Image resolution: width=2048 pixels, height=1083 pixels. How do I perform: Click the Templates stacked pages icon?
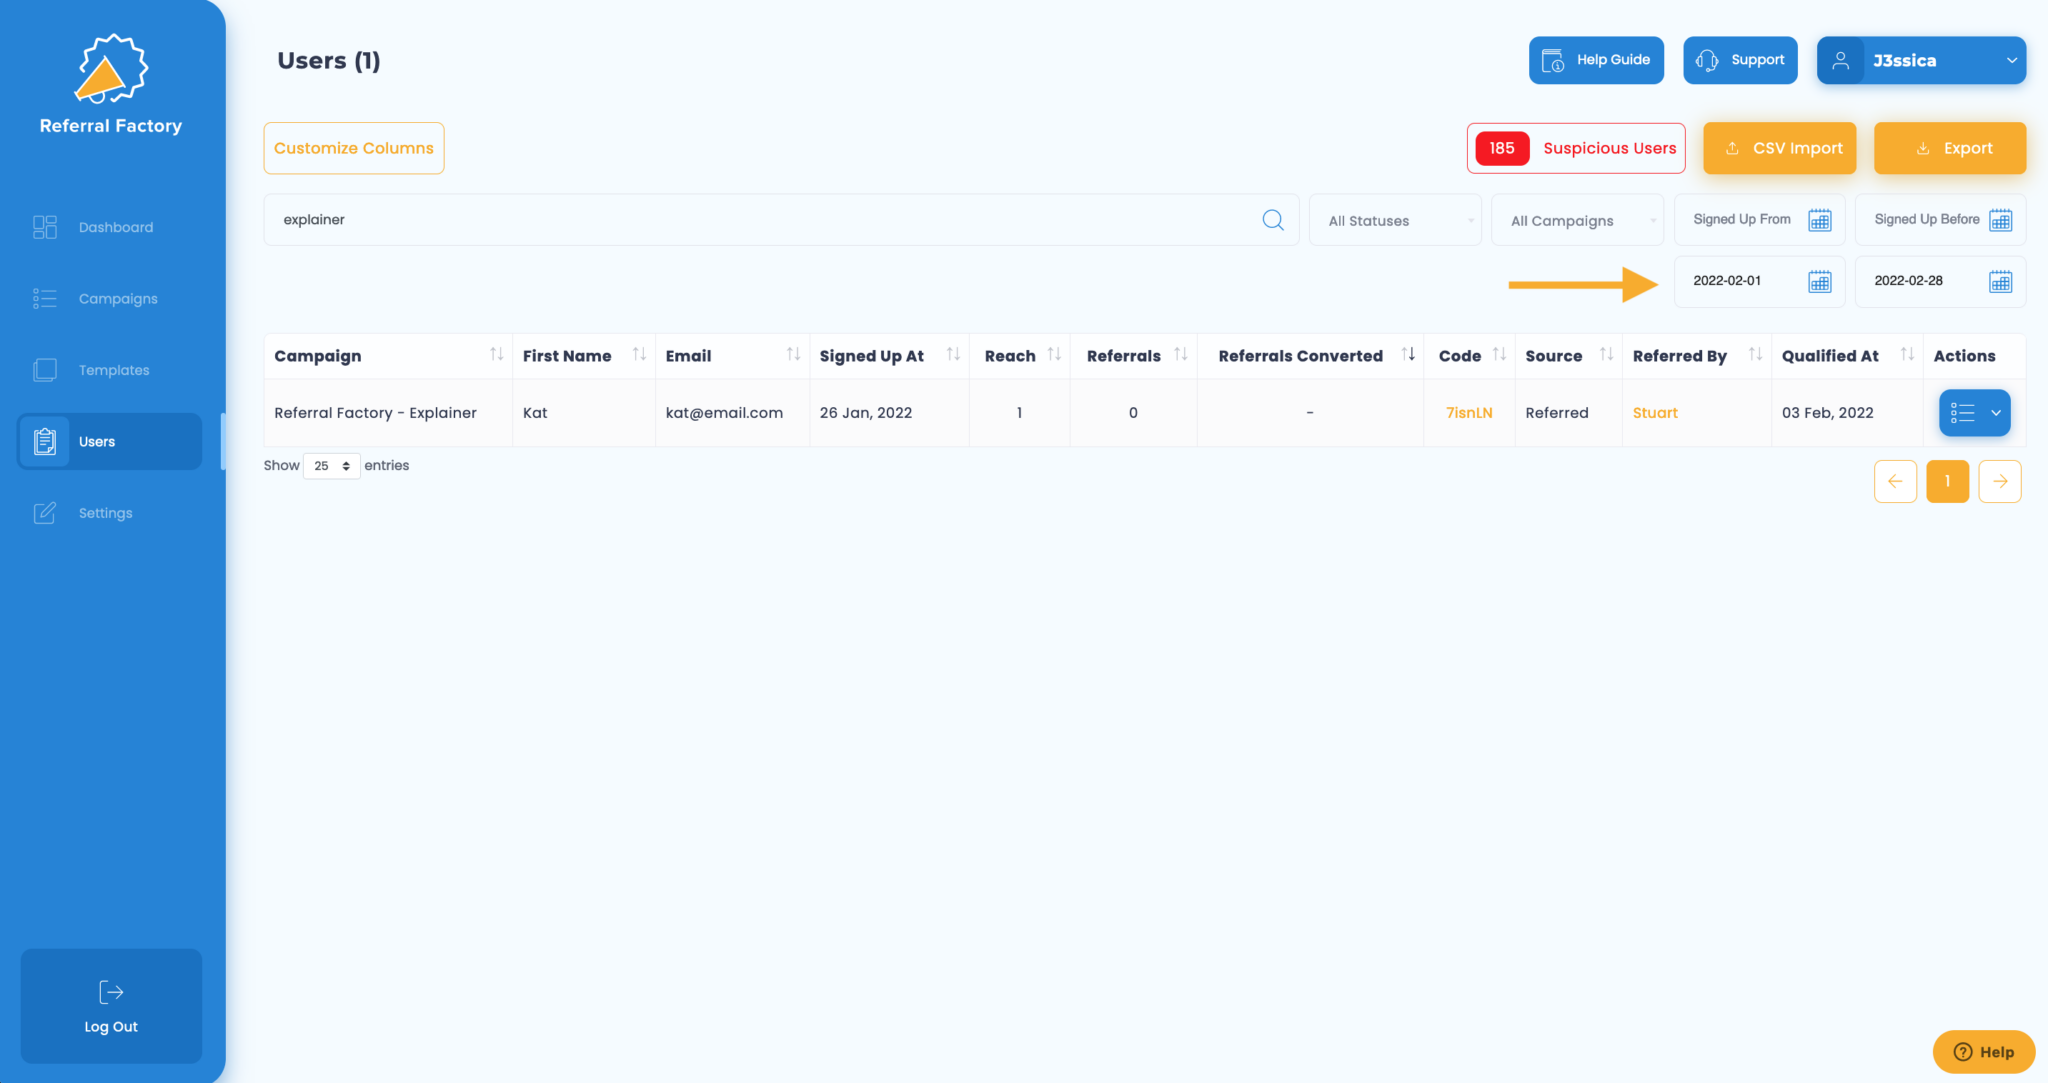[45, 370]
